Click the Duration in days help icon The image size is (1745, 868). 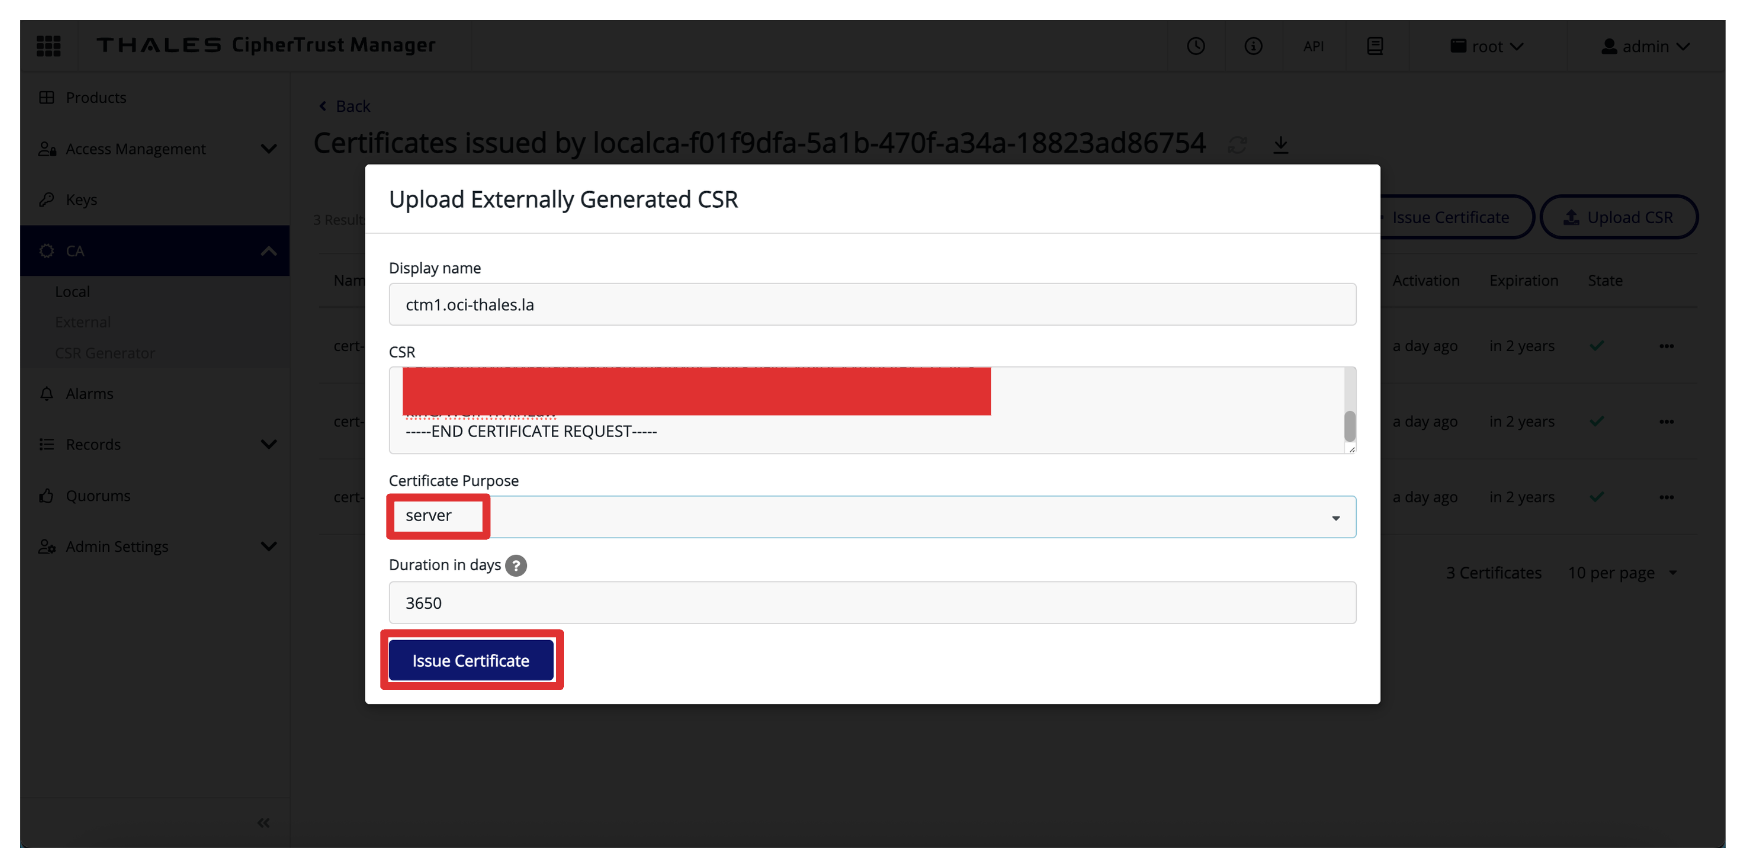click(516, 566)
